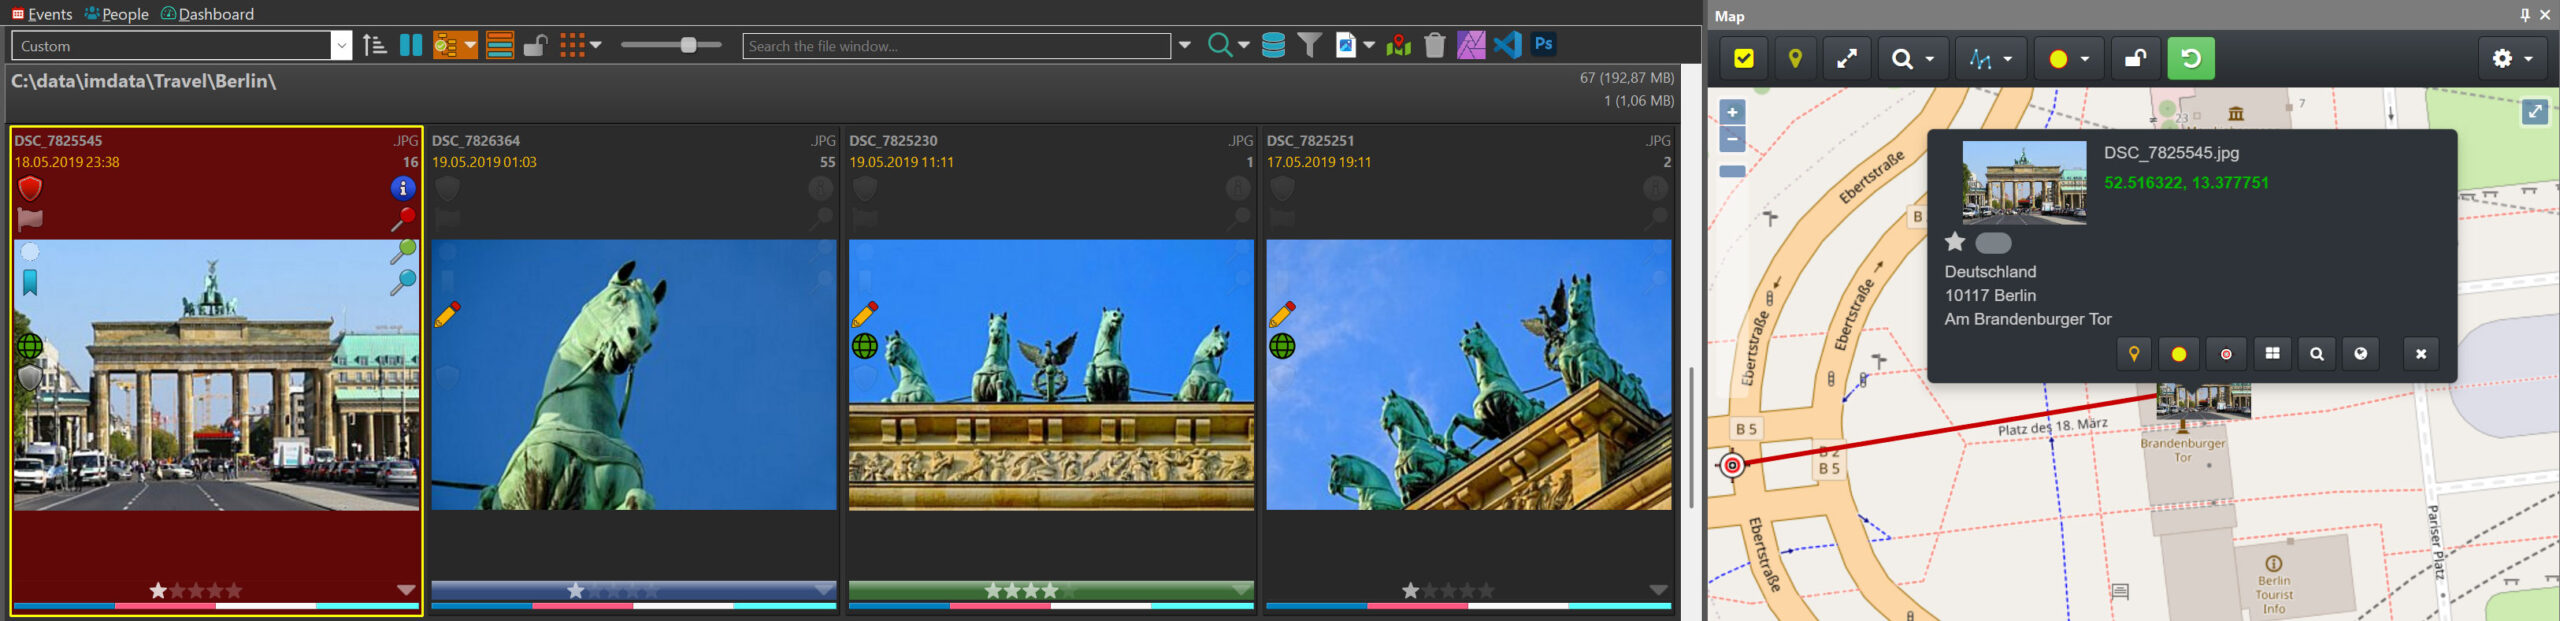The height and width of the screenshot is (621, 2560).
Task: Click the green reload button on map
Action: (2190, 59)
